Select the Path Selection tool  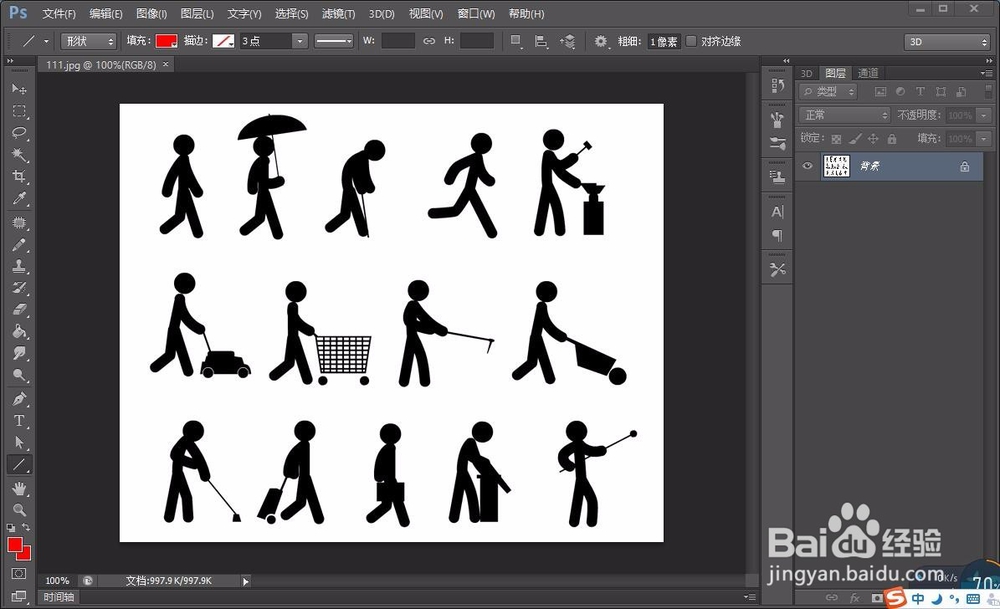[x=19, y=443]
